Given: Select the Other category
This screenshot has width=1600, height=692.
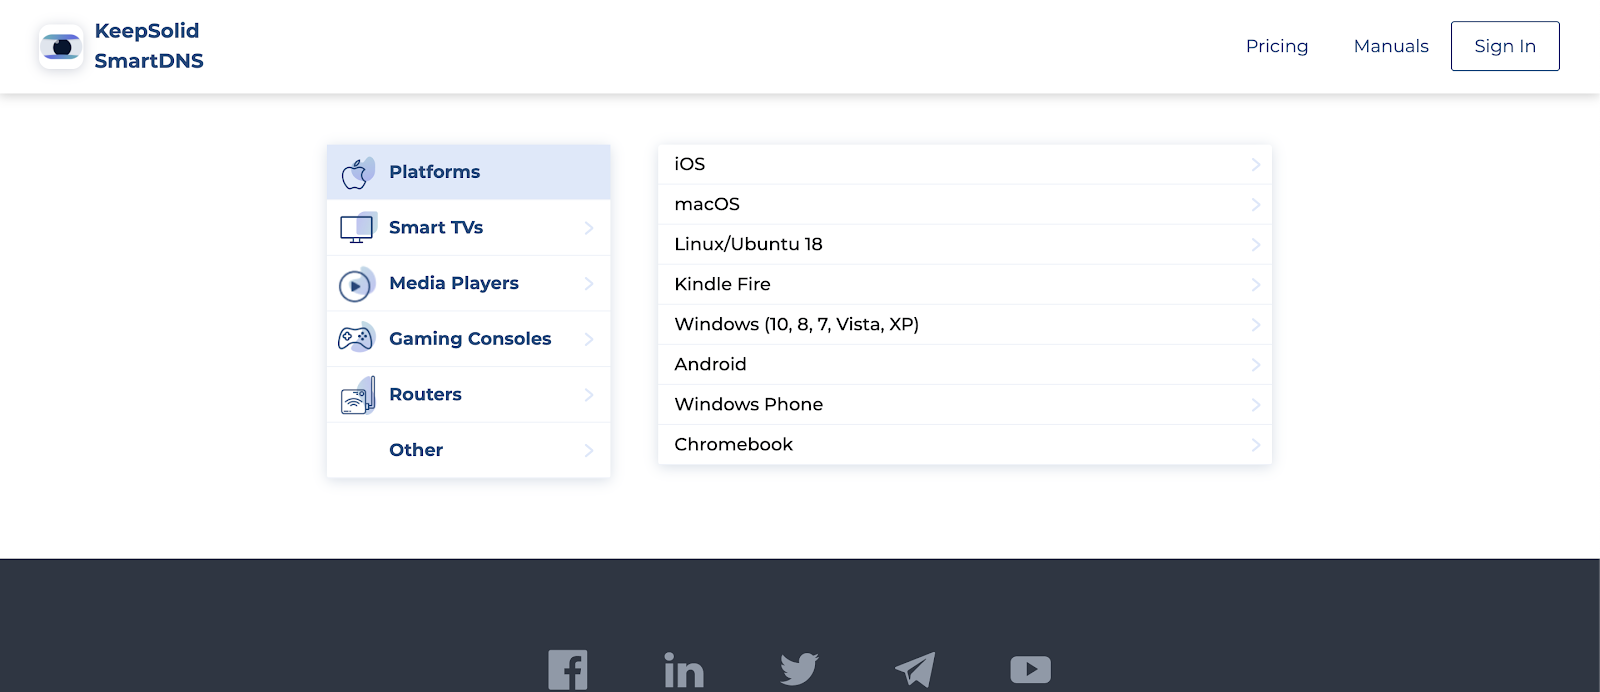Looking at the screenshot, I should coord(468,450).
